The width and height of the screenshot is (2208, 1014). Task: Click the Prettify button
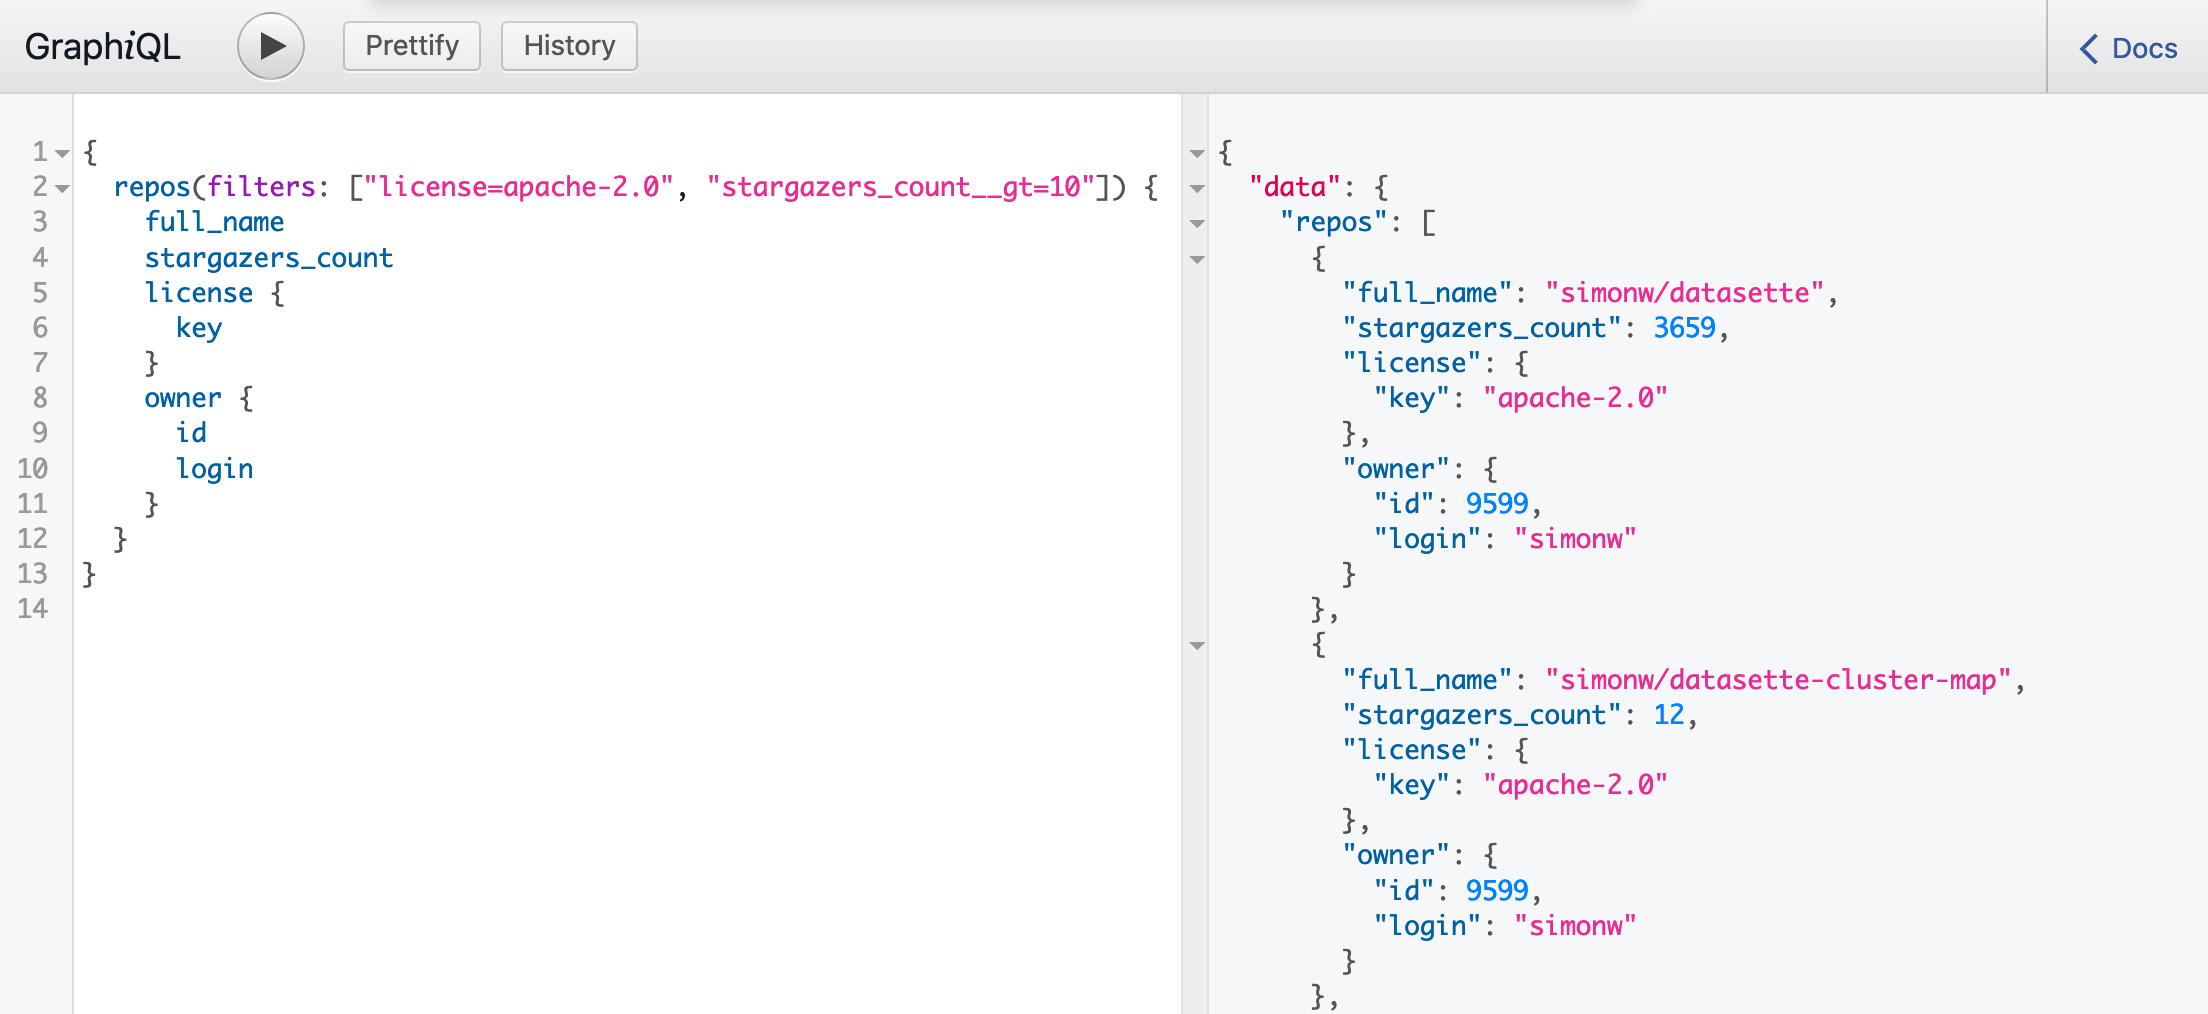pos(411,45)
